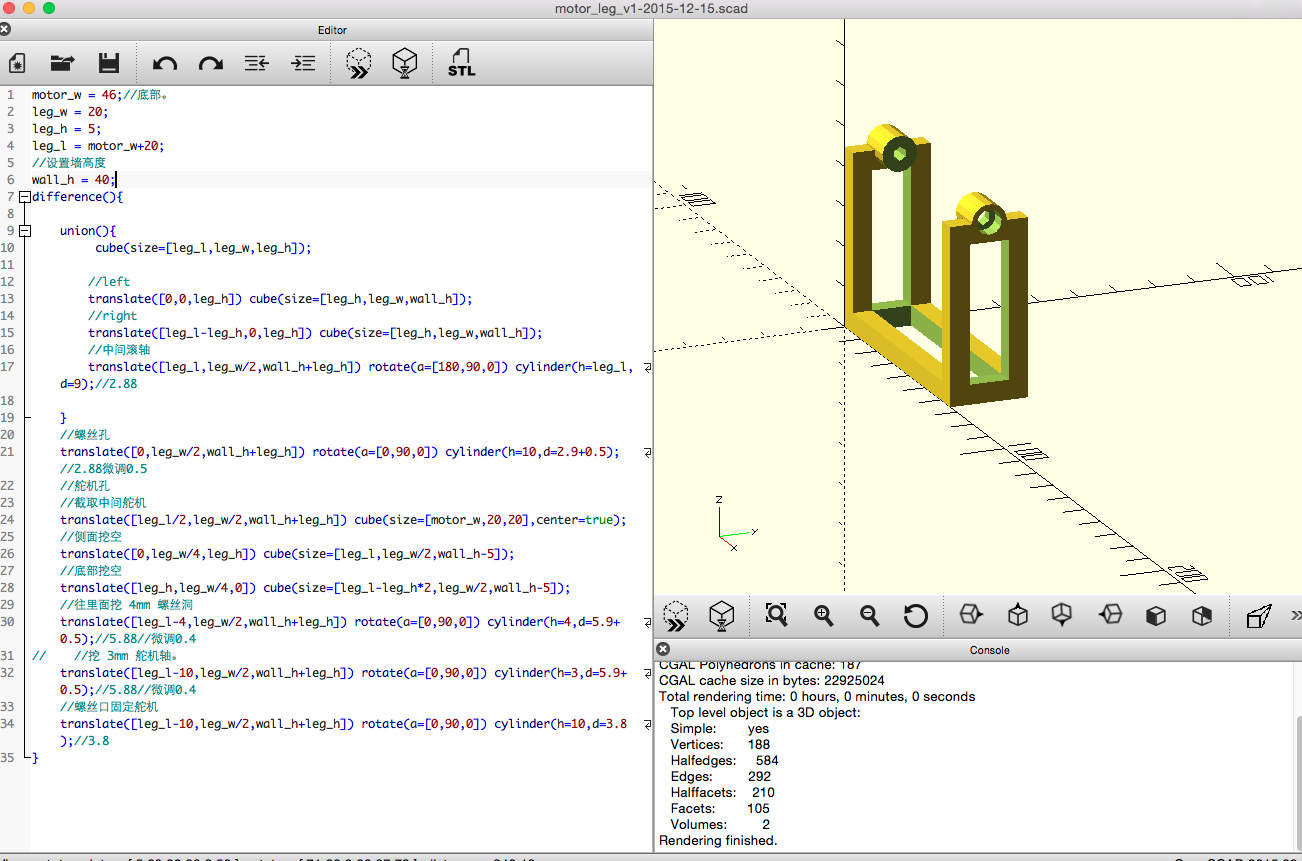Click the 'Halfedges: 584' console line
Viewport: 1302px width, 861px height.
724,760
